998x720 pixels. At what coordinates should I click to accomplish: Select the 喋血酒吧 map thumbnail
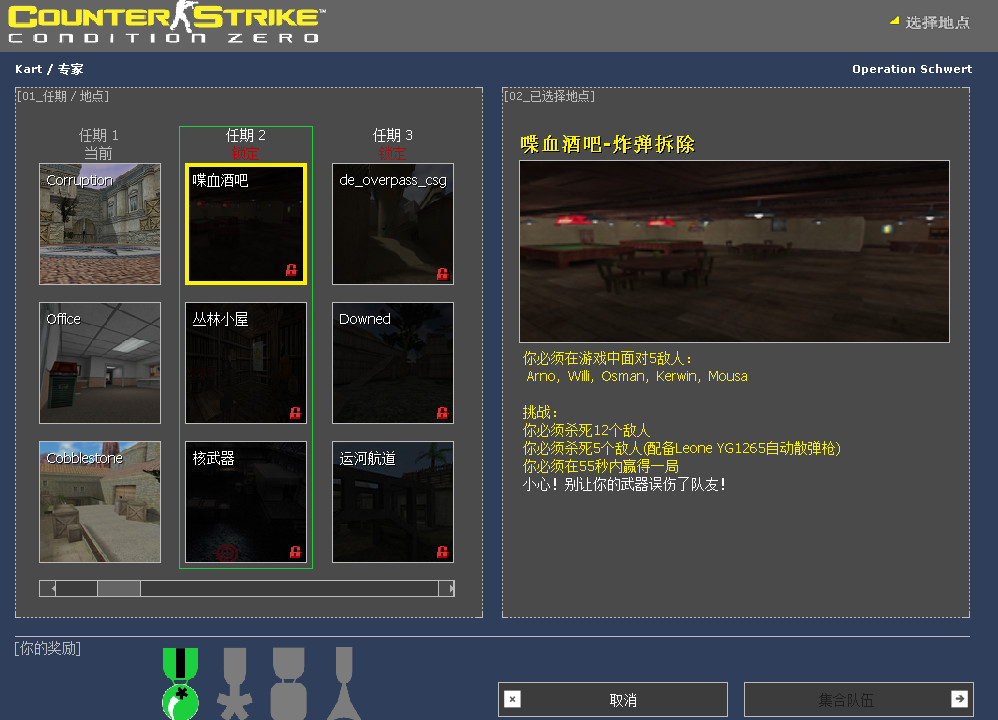click(246, 224)
